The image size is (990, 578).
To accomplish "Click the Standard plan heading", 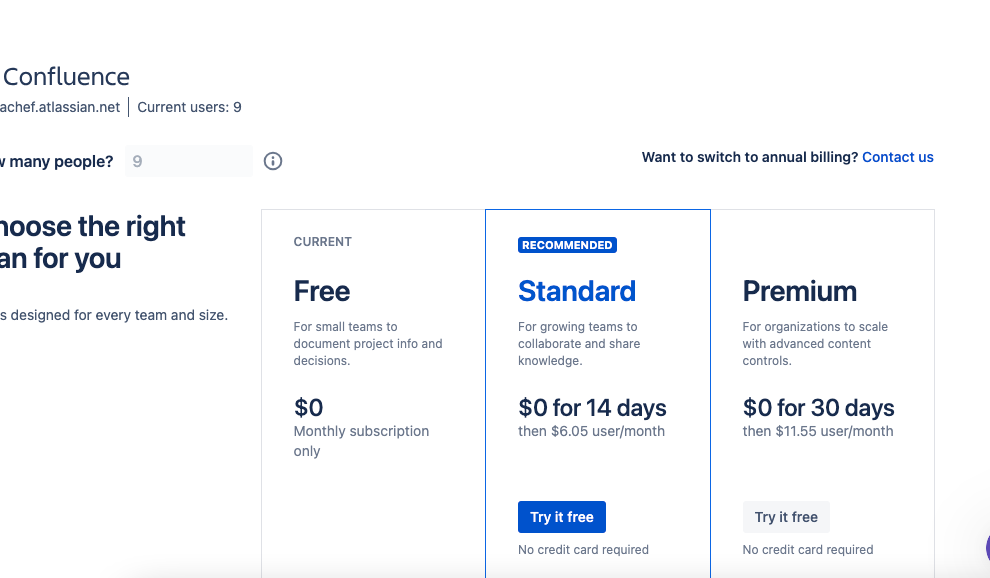I will [x=577, y=291].
